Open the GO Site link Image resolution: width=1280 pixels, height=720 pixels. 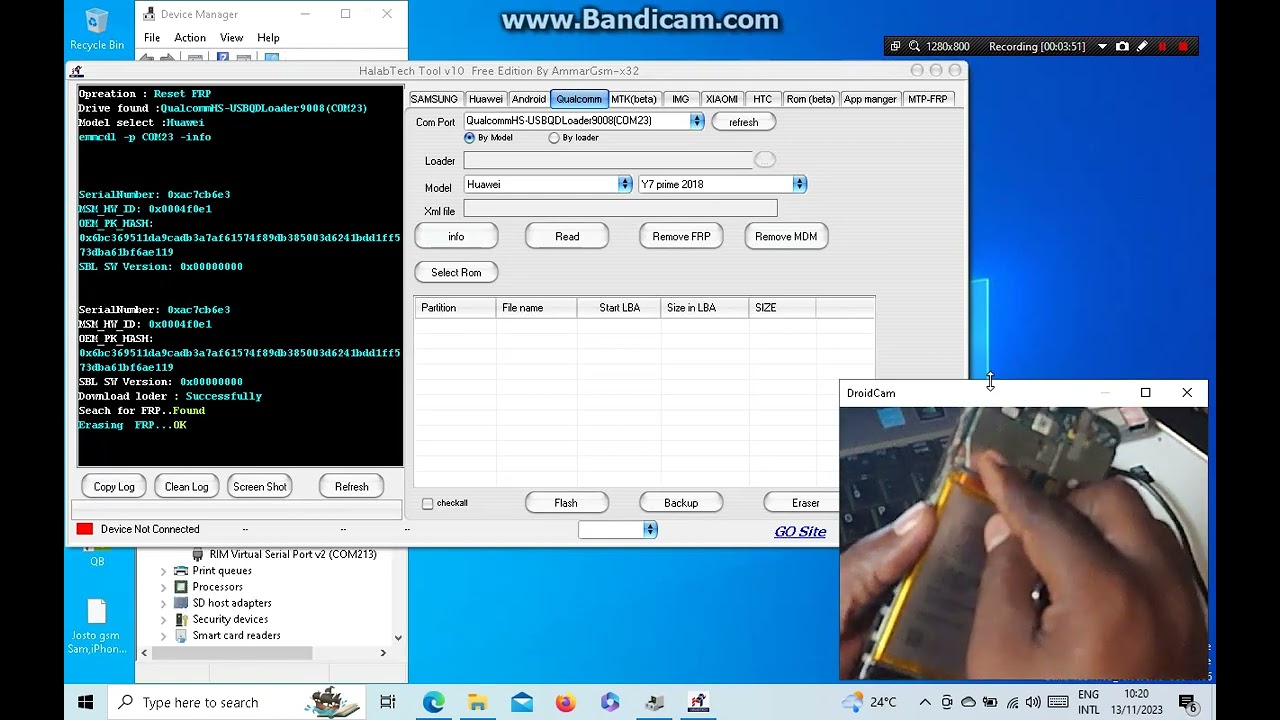click(800, 531)
